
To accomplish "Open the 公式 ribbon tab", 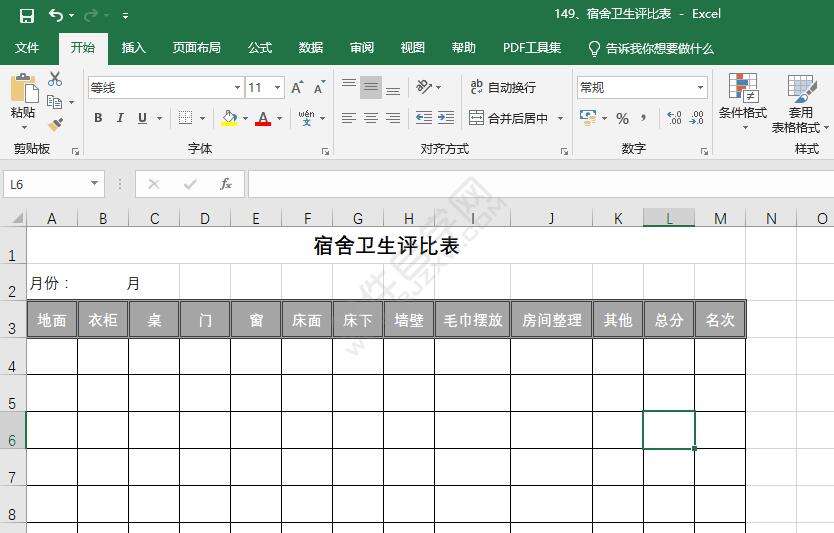I will click(260, 48).
